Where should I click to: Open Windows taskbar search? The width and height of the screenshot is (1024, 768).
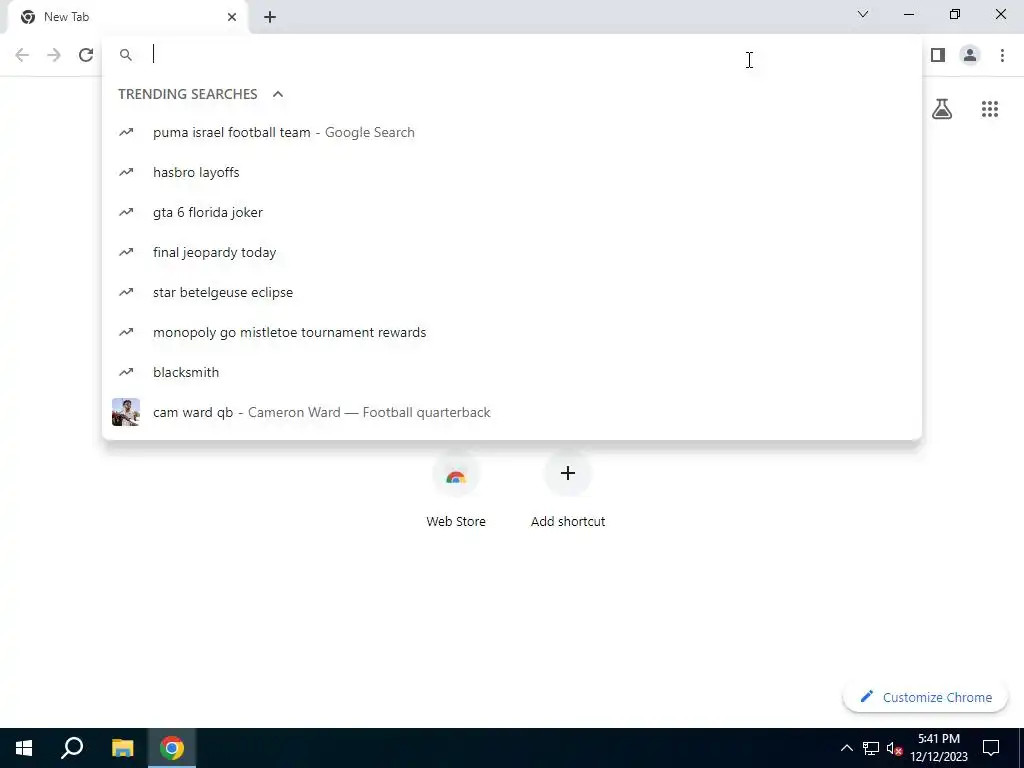click(x=72, y=748)
